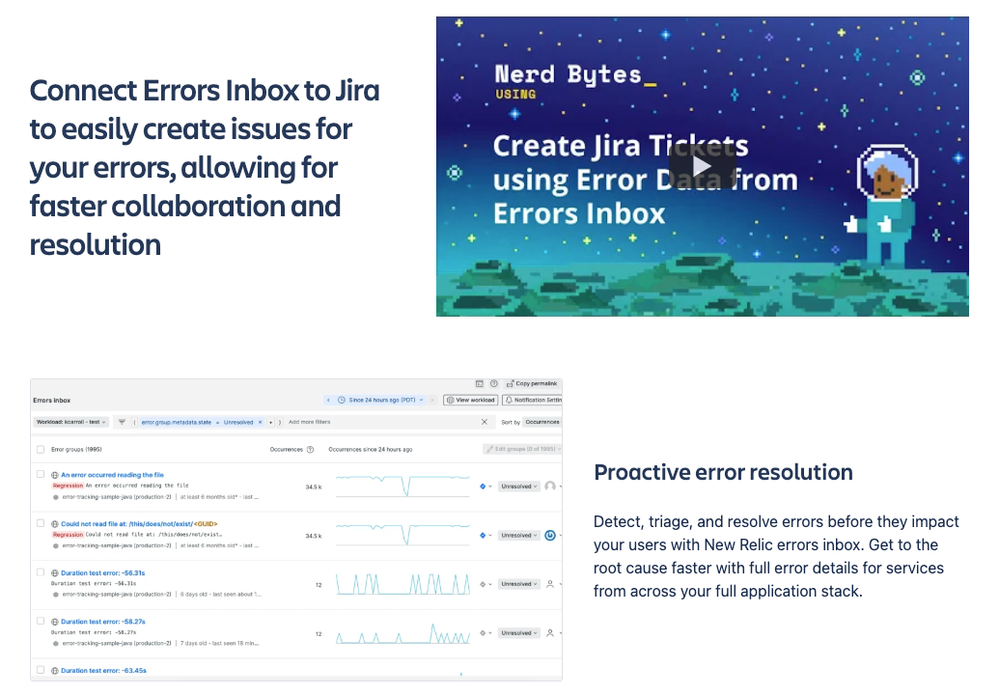Click Jira diamond icon in 'Could not read file' row
Viewport: 999px width, 698px height.
tap(483, 536)
